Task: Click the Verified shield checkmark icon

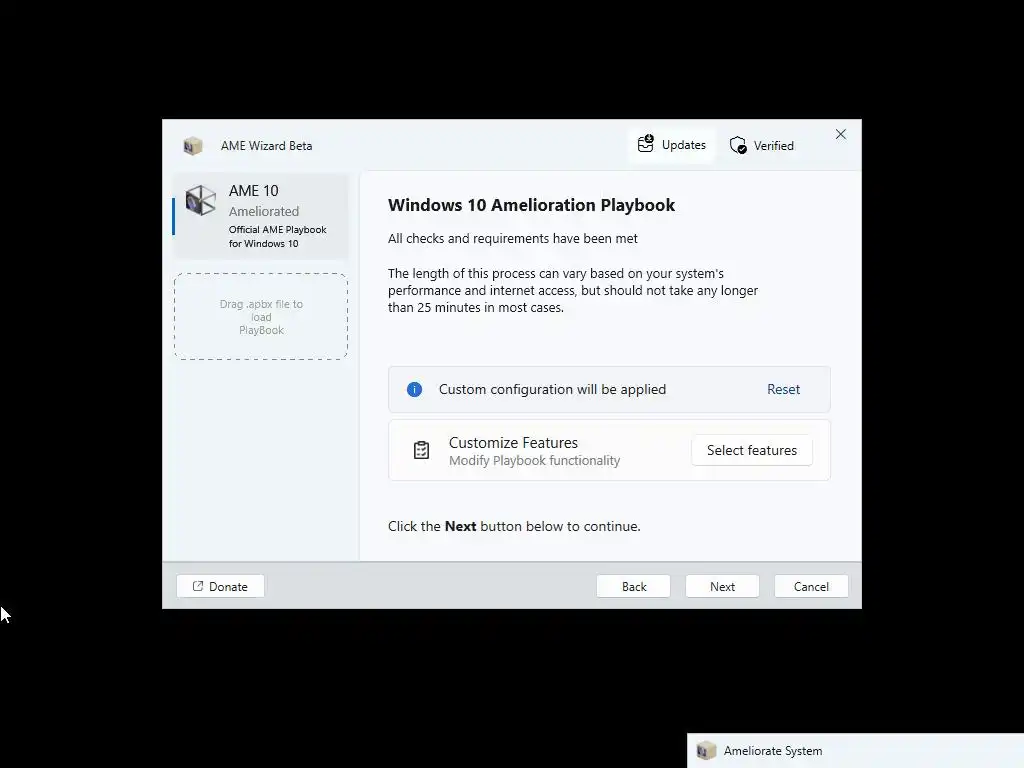Action: (x=738, y=145)
